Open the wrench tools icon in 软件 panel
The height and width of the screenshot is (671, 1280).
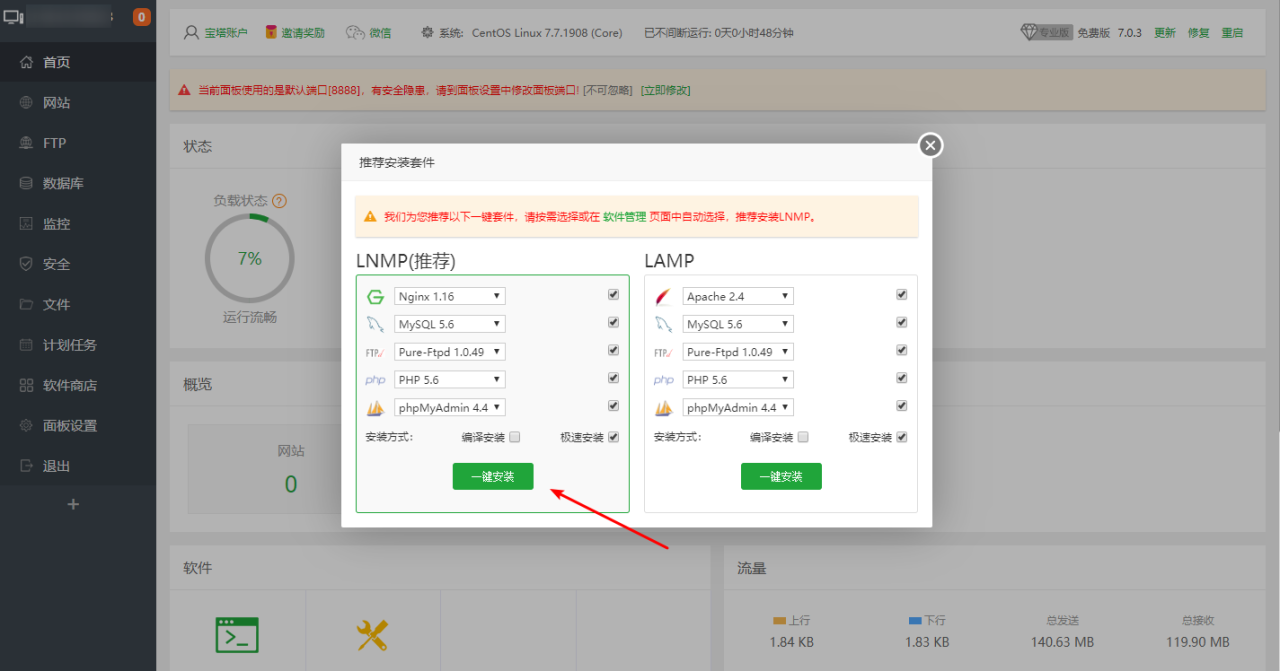[372, 635]
